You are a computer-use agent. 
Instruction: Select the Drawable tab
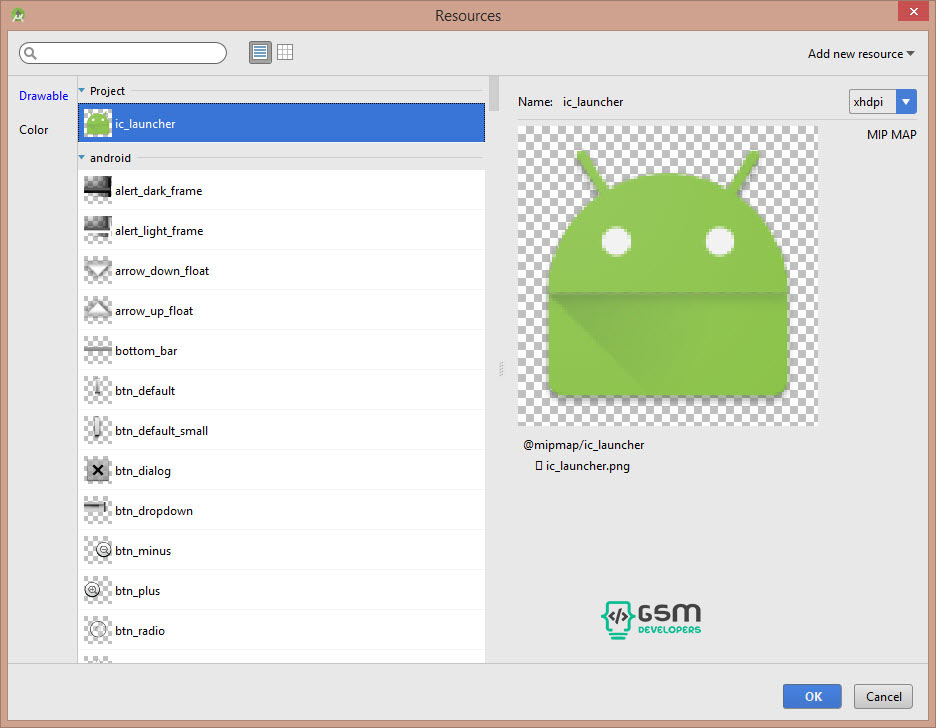[x=44, y=95]
